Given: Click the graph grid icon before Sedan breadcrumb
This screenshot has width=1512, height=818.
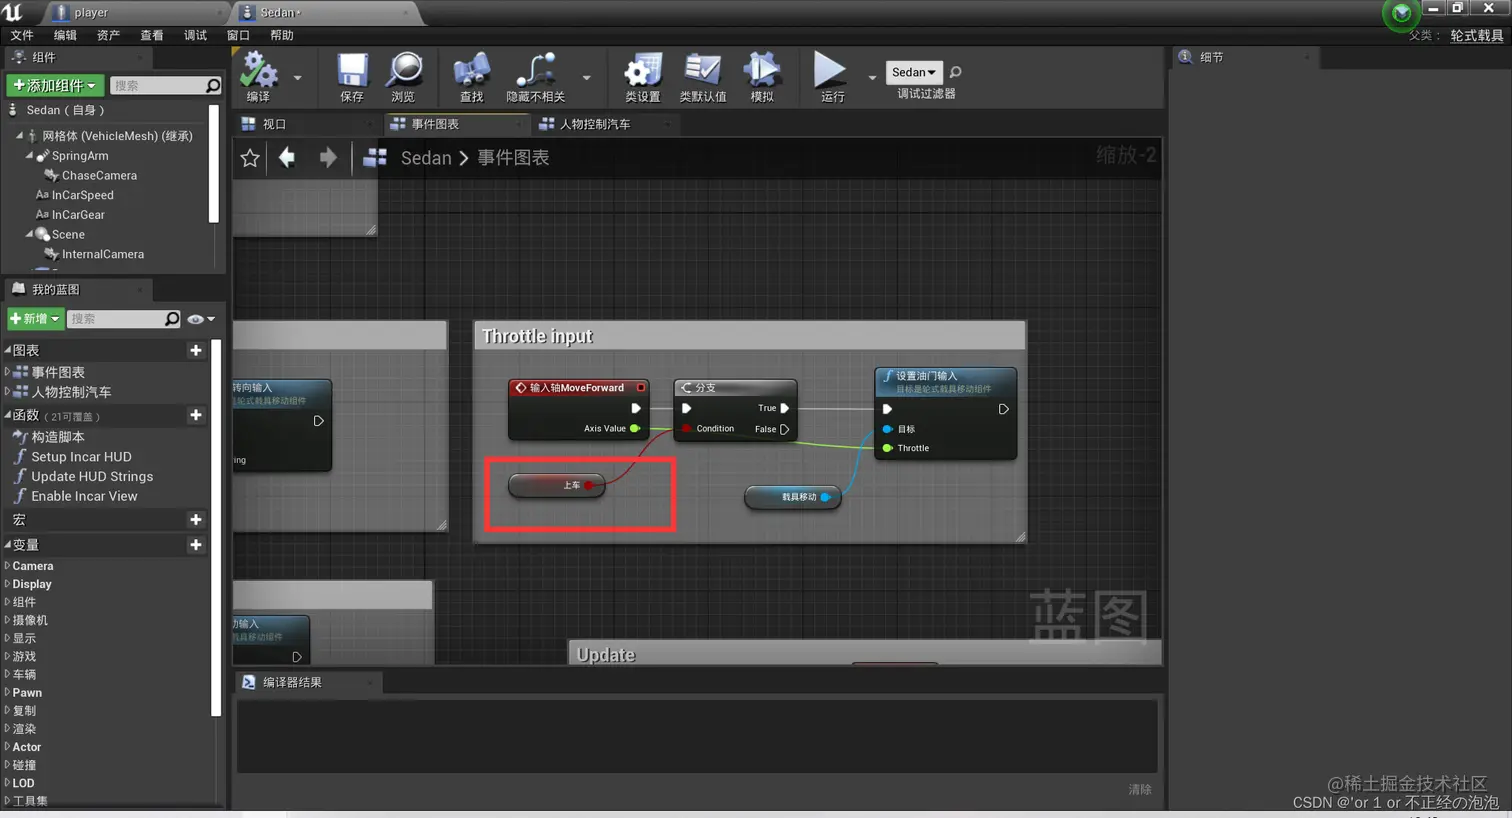Looking at the screenshot, I should coord(375,157).
